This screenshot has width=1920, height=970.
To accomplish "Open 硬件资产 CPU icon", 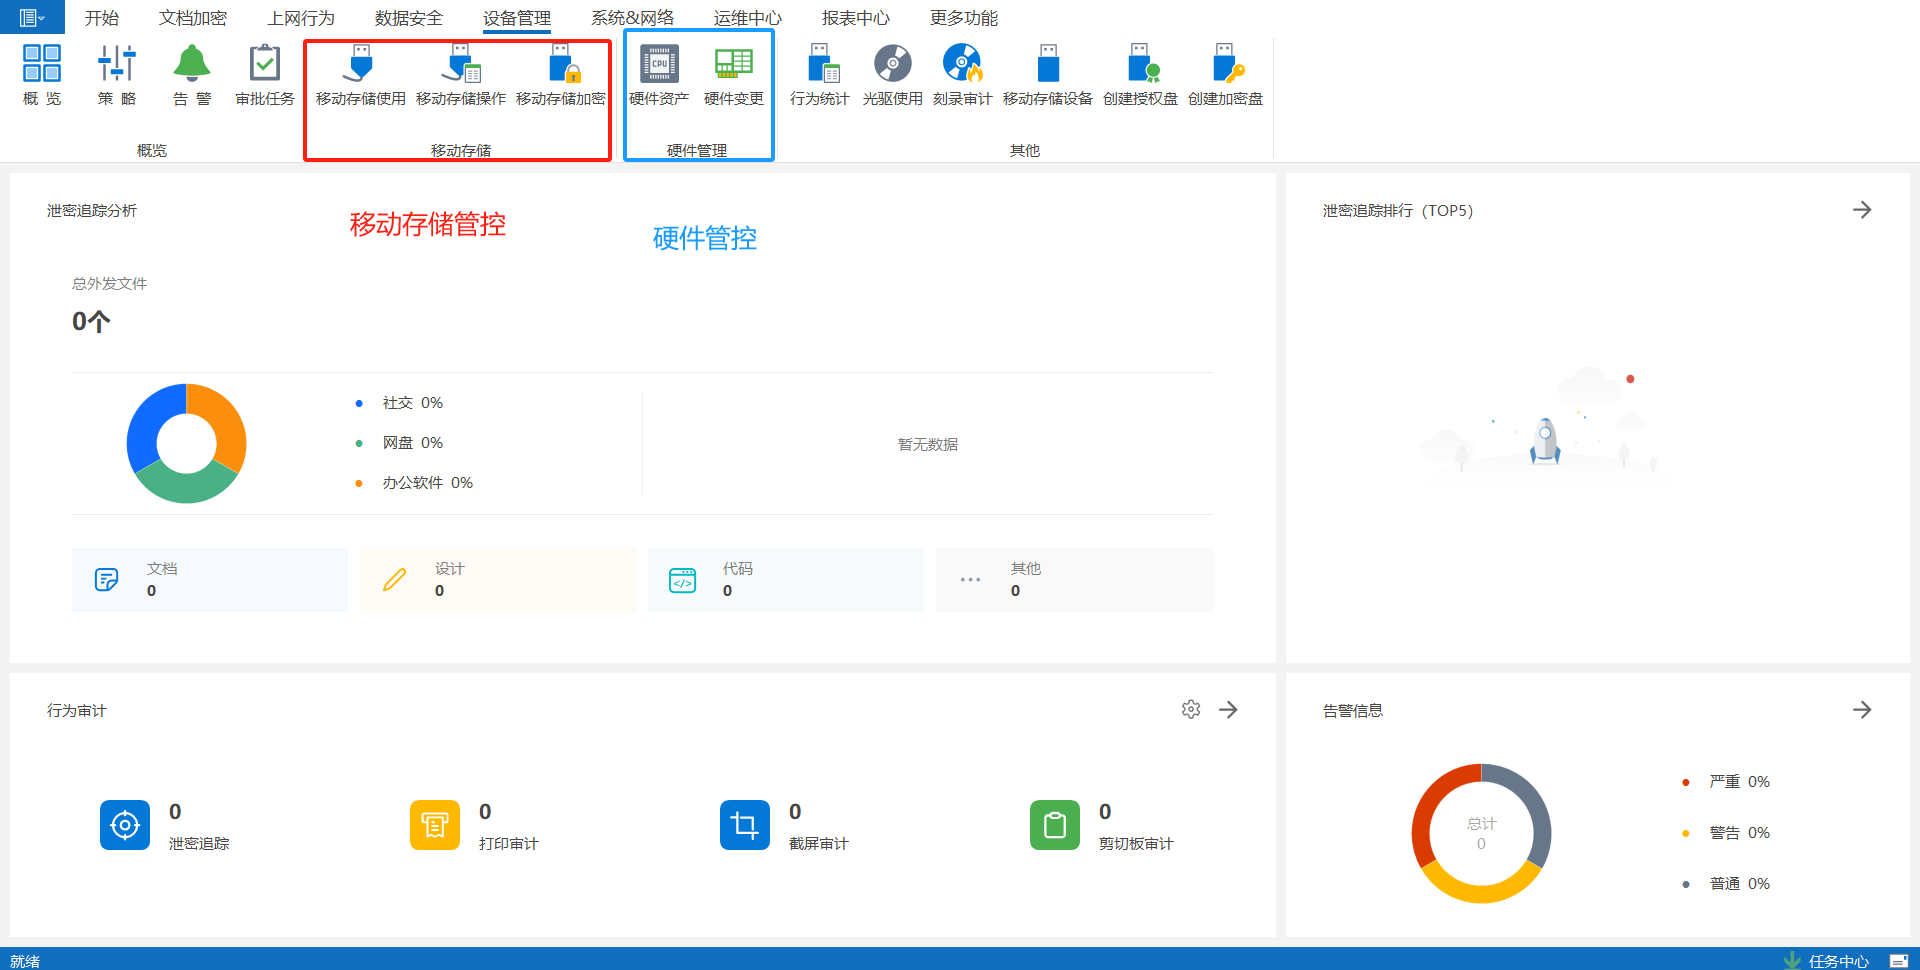I will 659,75.
